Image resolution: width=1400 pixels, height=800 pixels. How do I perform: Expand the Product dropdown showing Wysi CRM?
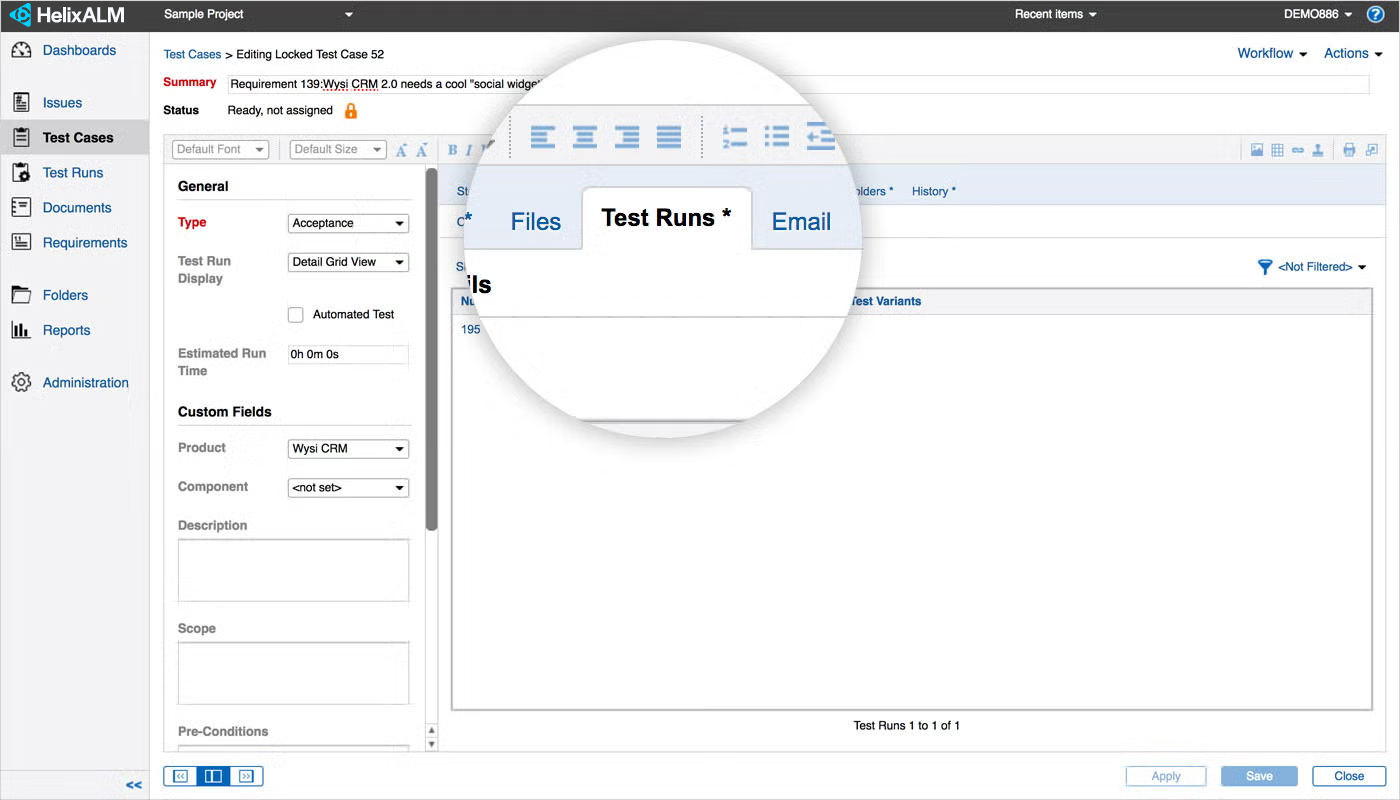(348, 449)
